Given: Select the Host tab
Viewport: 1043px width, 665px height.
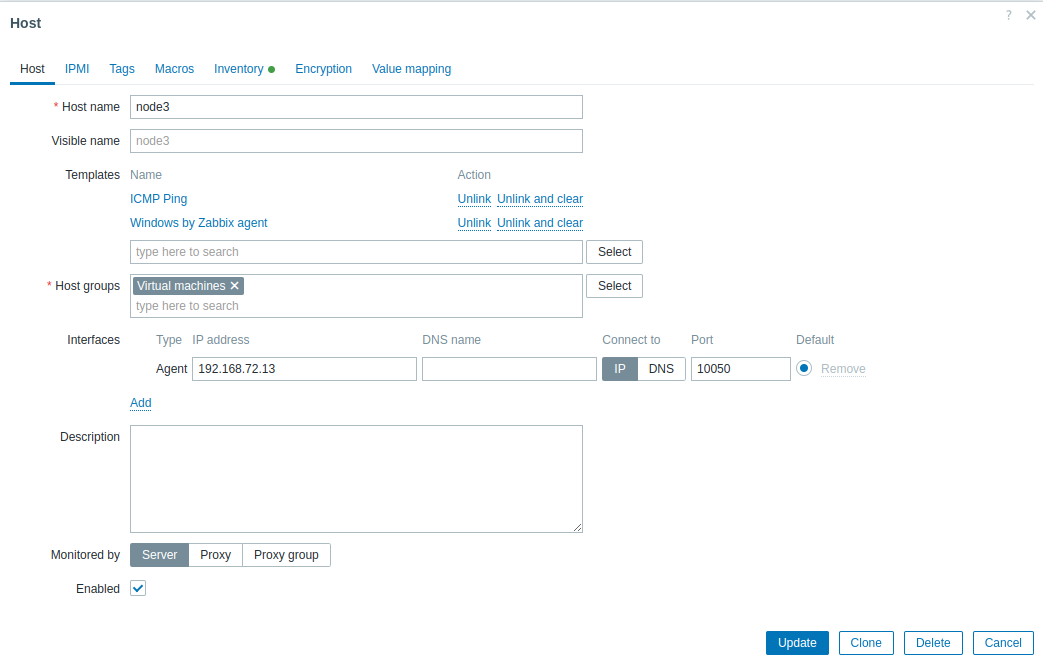Looking at the screenshot, I should click(x=32, y=69).
